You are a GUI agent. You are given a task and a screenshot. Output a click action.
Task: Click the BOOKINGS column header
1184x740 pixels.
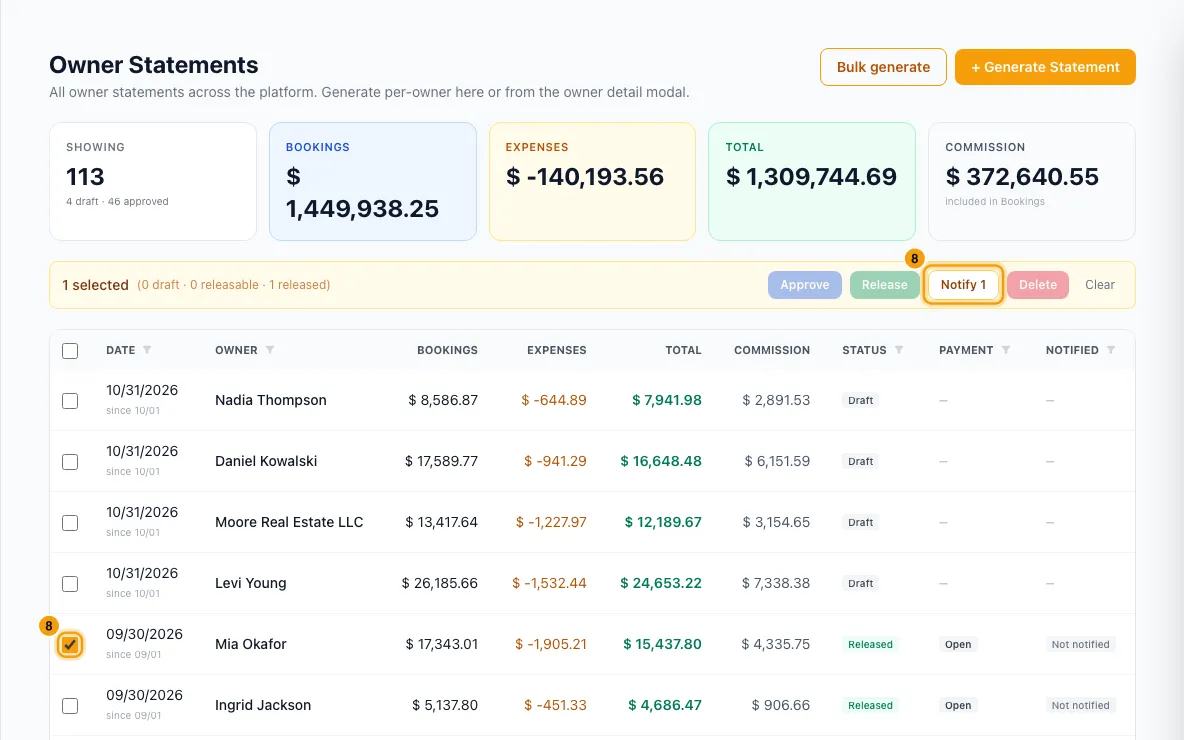[447, 350]
